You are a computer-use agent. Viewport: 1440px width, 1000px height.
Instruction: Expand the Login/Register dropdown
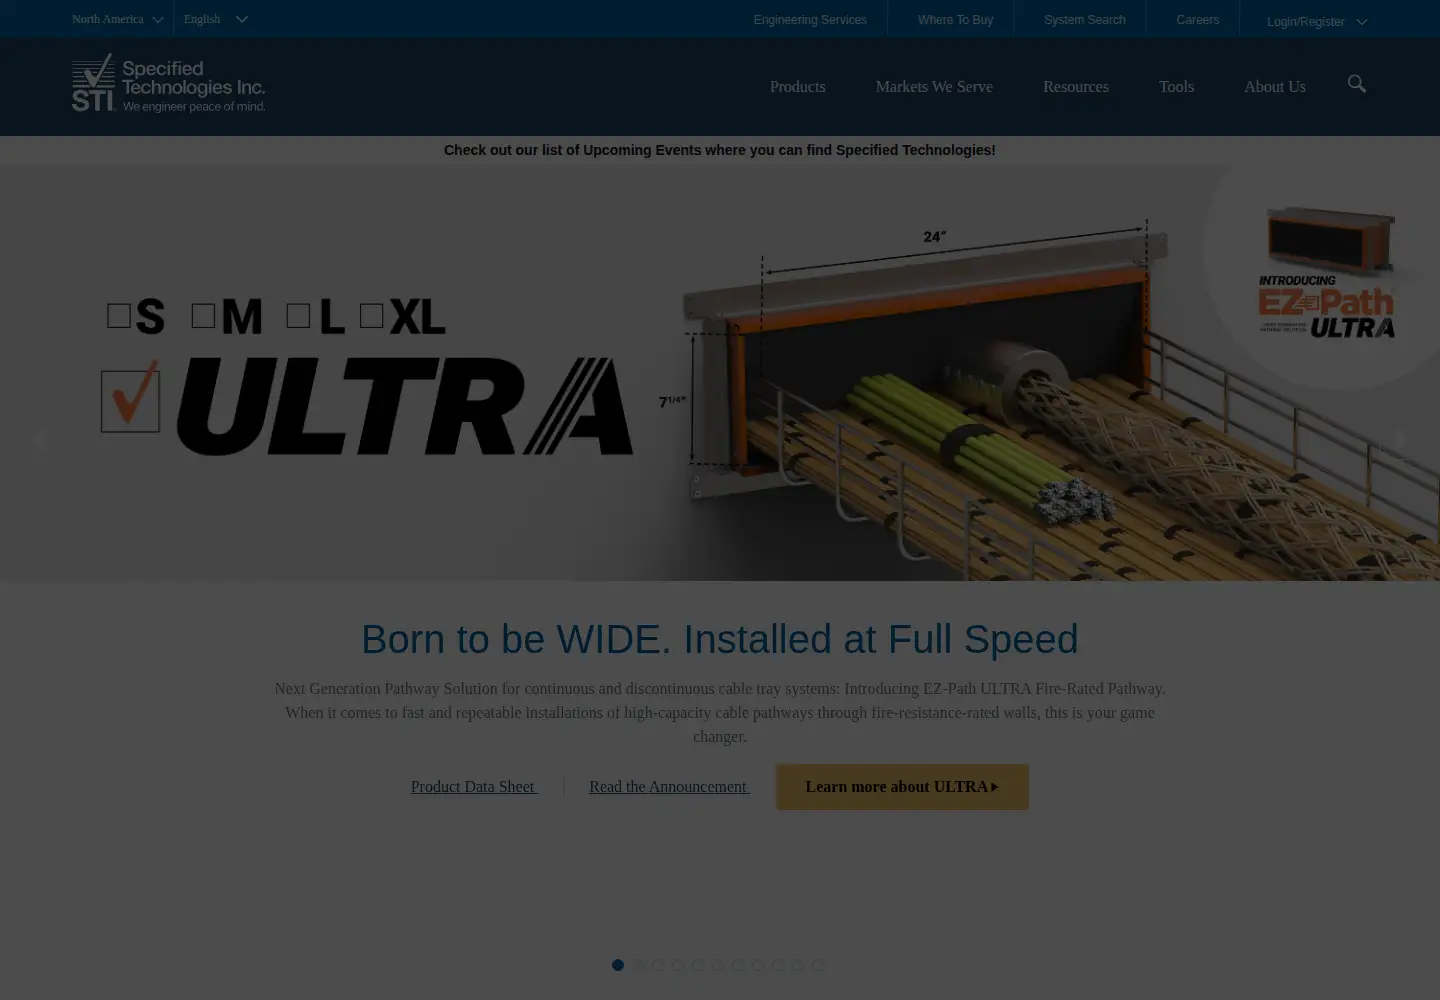click(1316, 21)
